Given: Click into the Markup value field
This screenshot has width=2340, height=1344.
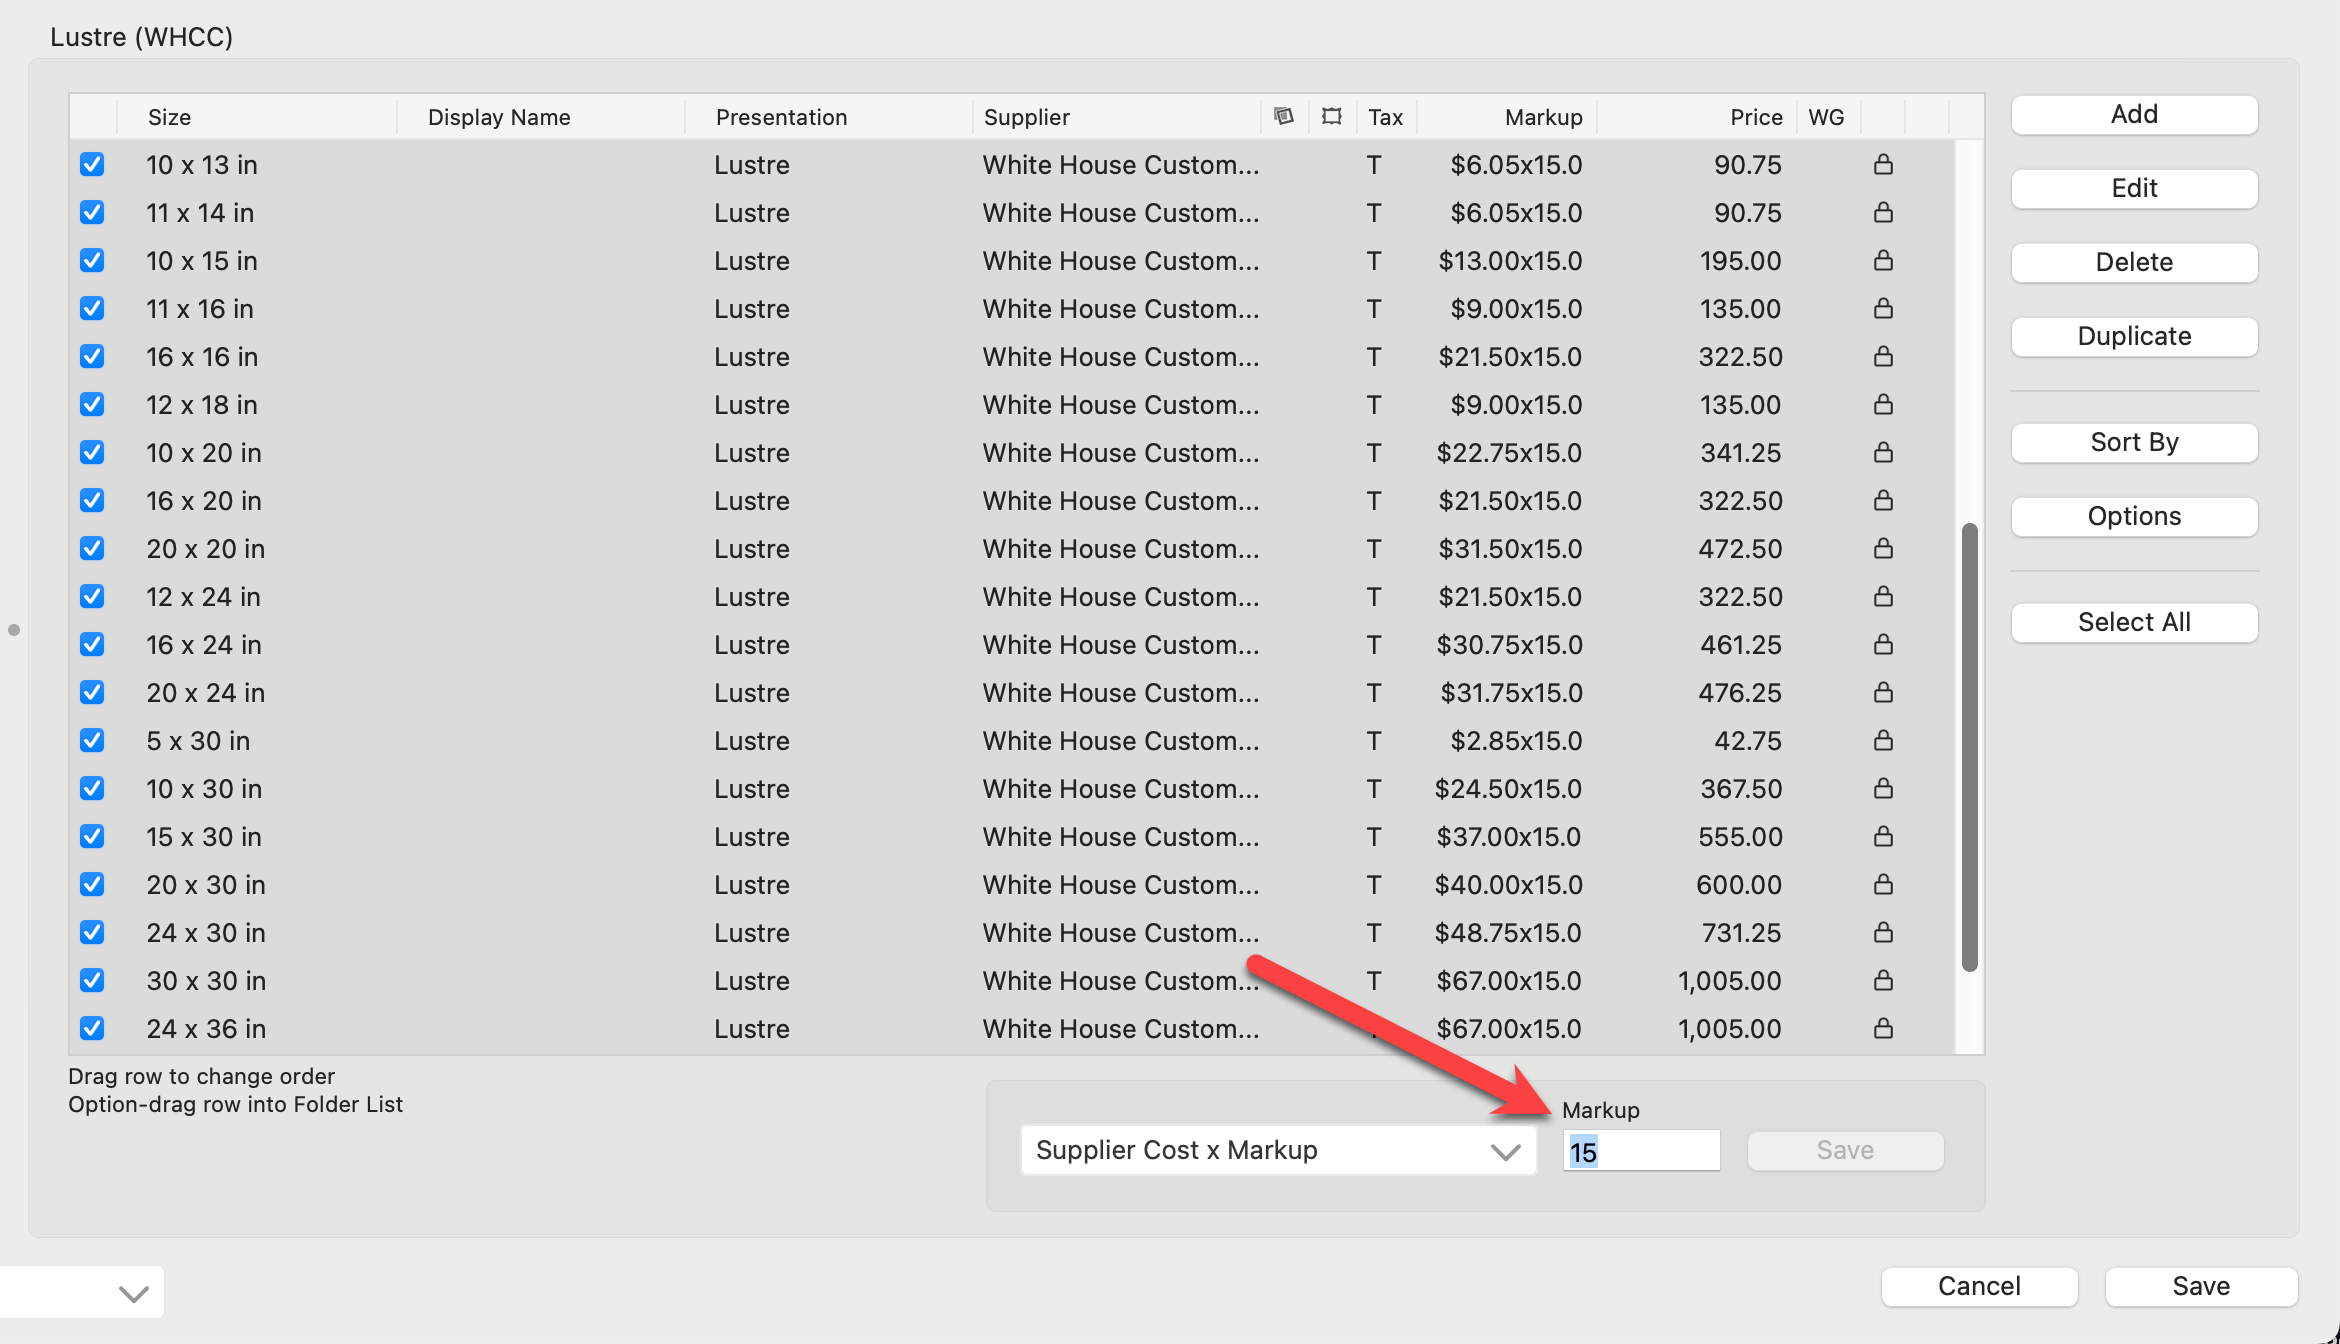Looking at the screenshot, I should pyautogui.click(x=1640, y=1151).
